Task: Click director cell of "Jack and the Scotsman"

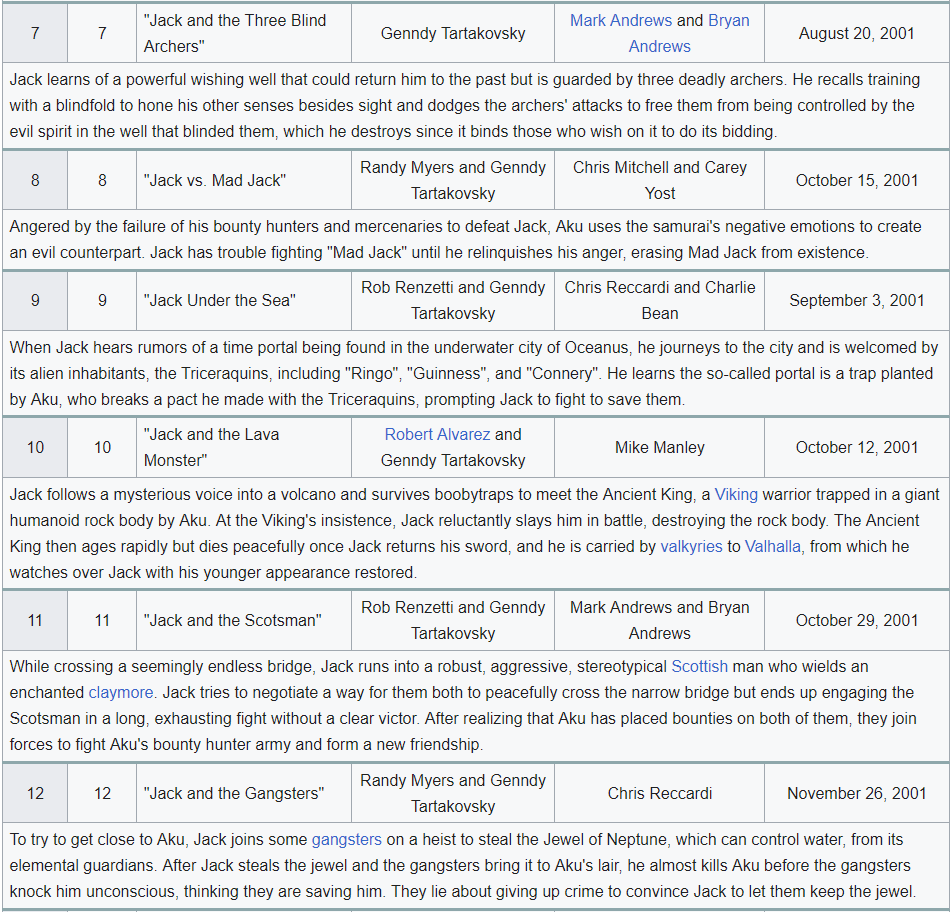Action: (x=453, y=620)
